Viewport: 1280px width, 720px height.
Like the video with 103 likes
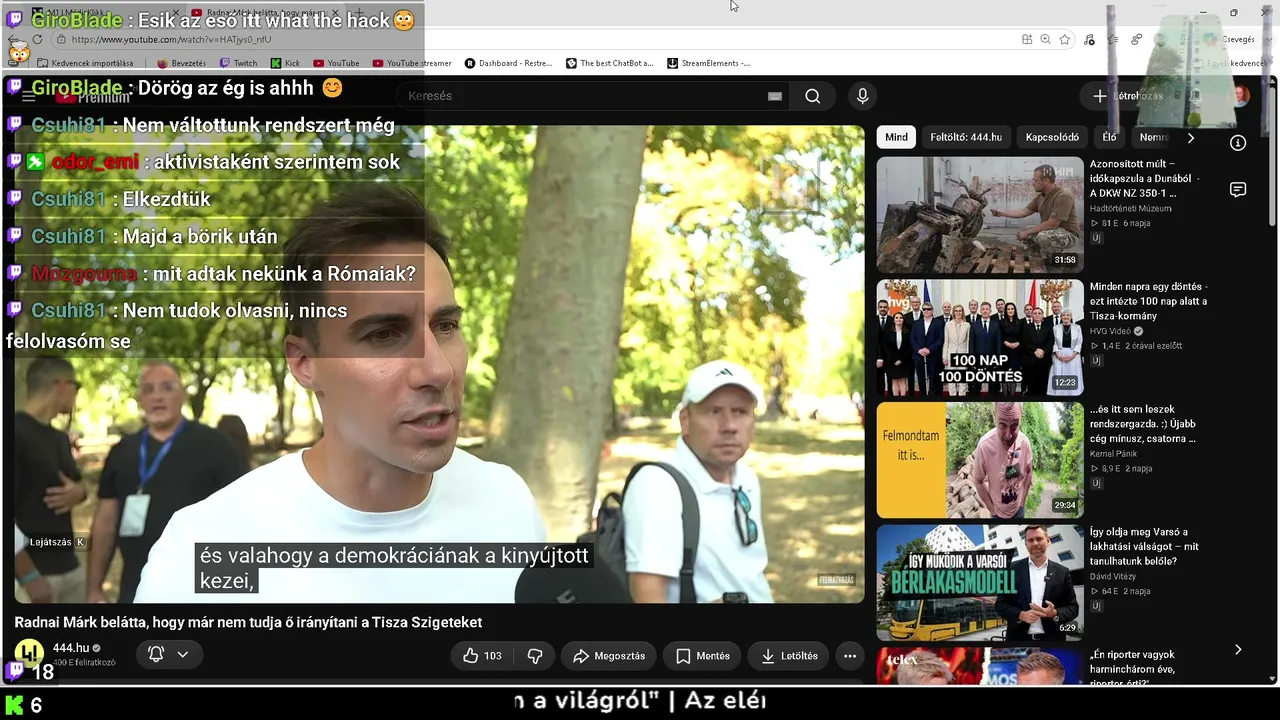(482, 656)
